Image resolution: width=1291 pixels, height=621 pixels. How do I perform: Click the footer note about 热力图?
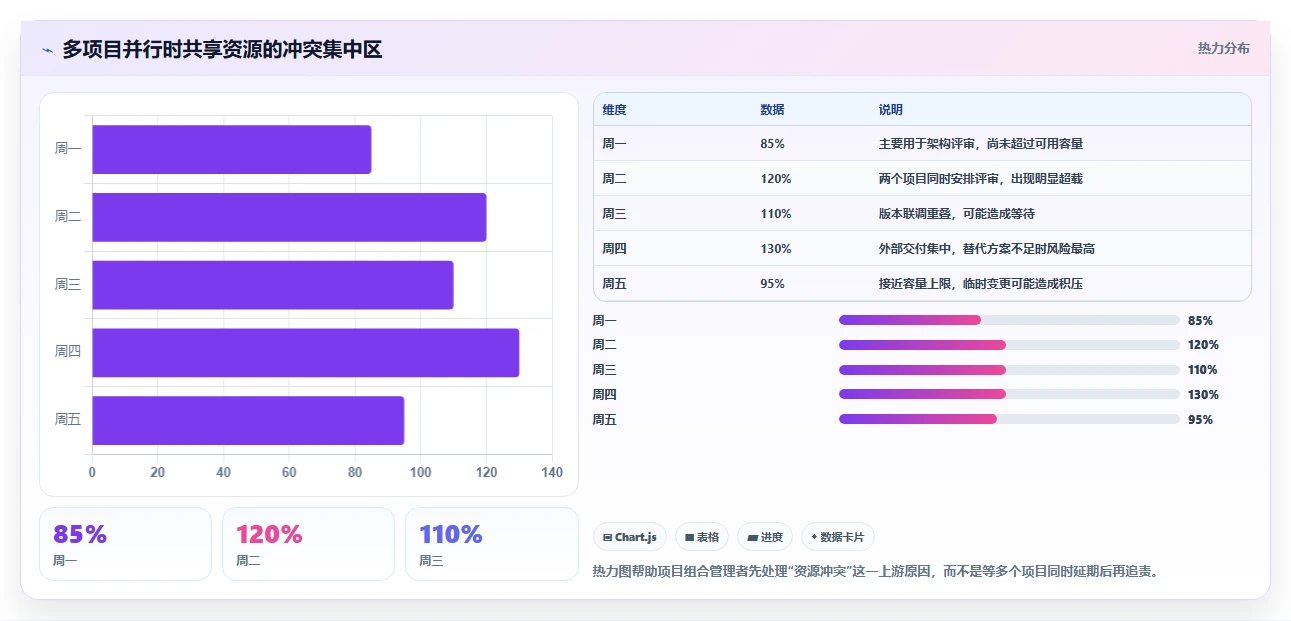[x=875, y=572]
